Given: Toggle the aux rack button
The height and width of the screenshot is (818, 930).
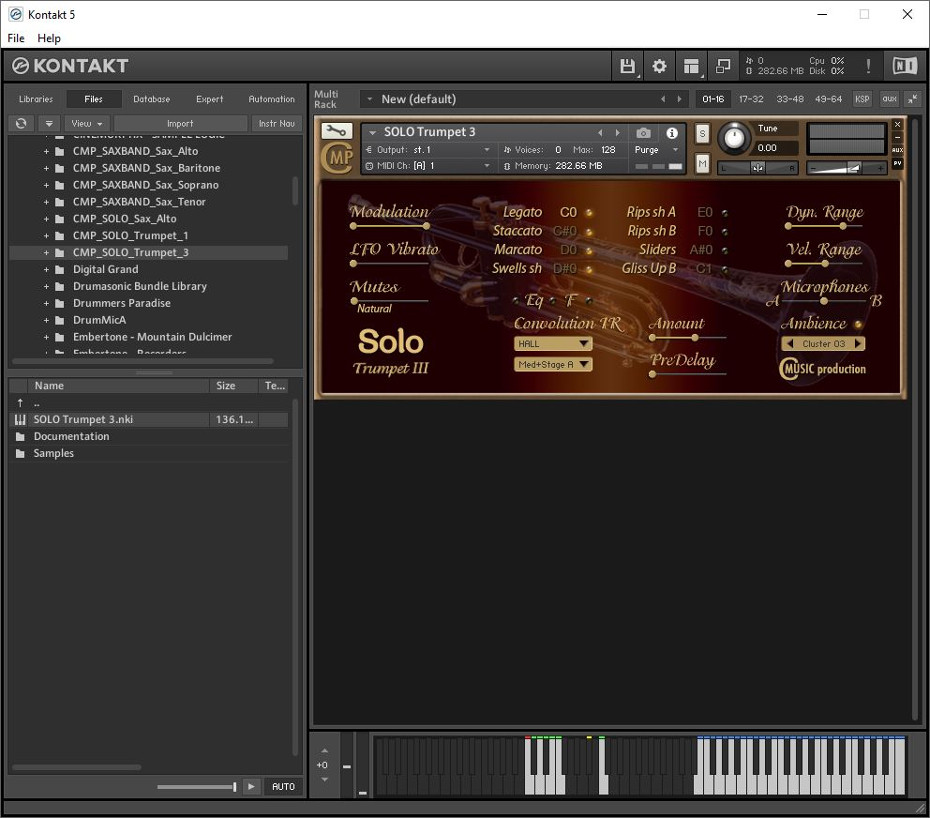Looking at the screenshot, I should 889,99.
